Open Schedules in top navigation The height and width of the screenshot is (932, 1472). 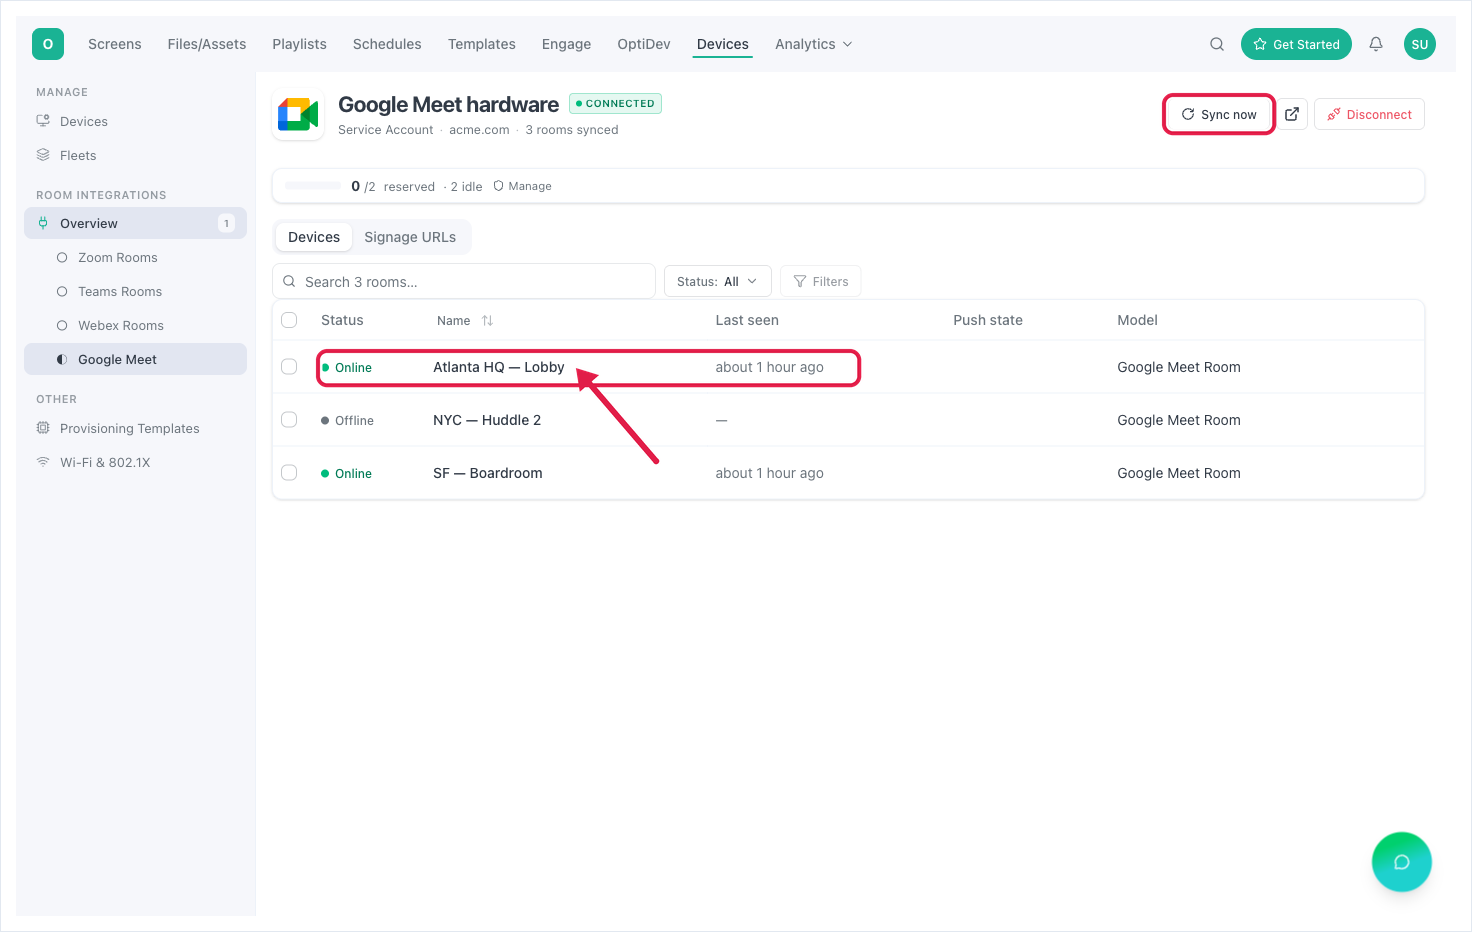tap(387, 44)
